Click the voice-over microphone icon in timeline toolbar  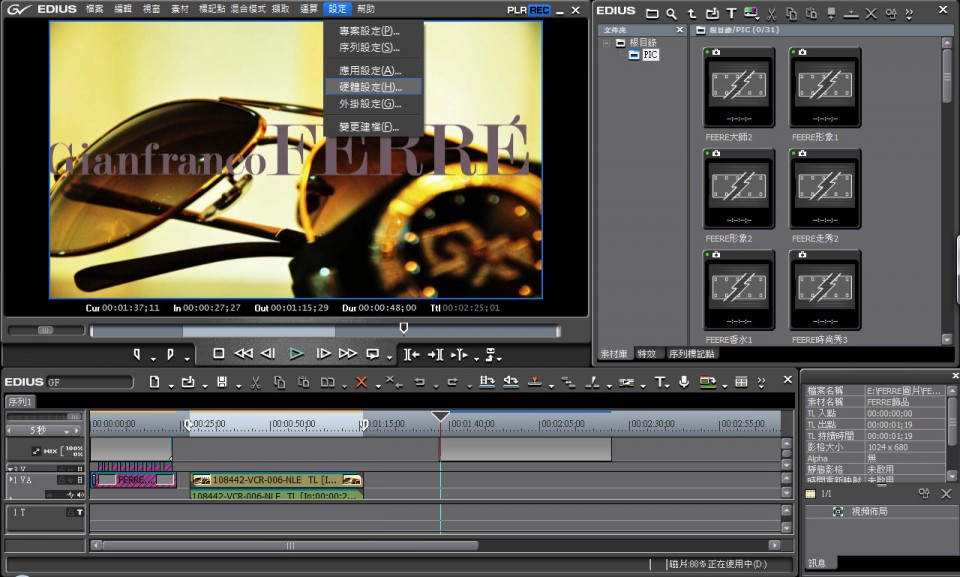tap(684, 382)
